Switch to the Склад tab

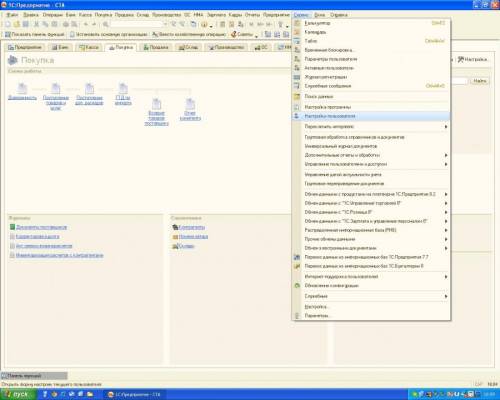(x=189, y=47)
